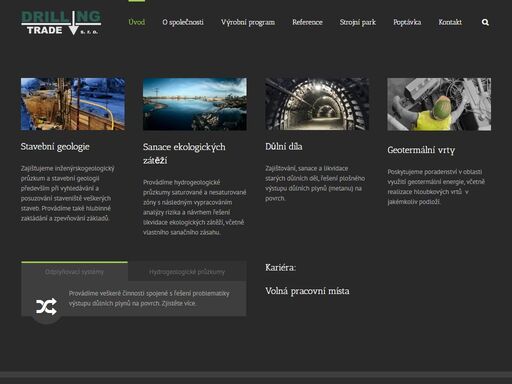The image size is (512, 384).
Task: Click Stavební geologie heading link
Action: coord(55,147)
